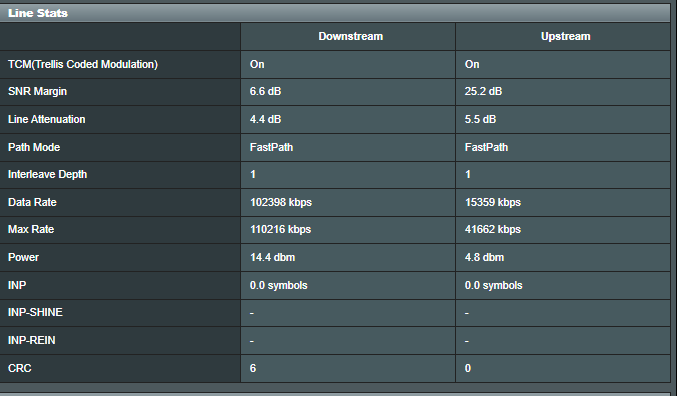Click the Line Stats panel header

335,13
